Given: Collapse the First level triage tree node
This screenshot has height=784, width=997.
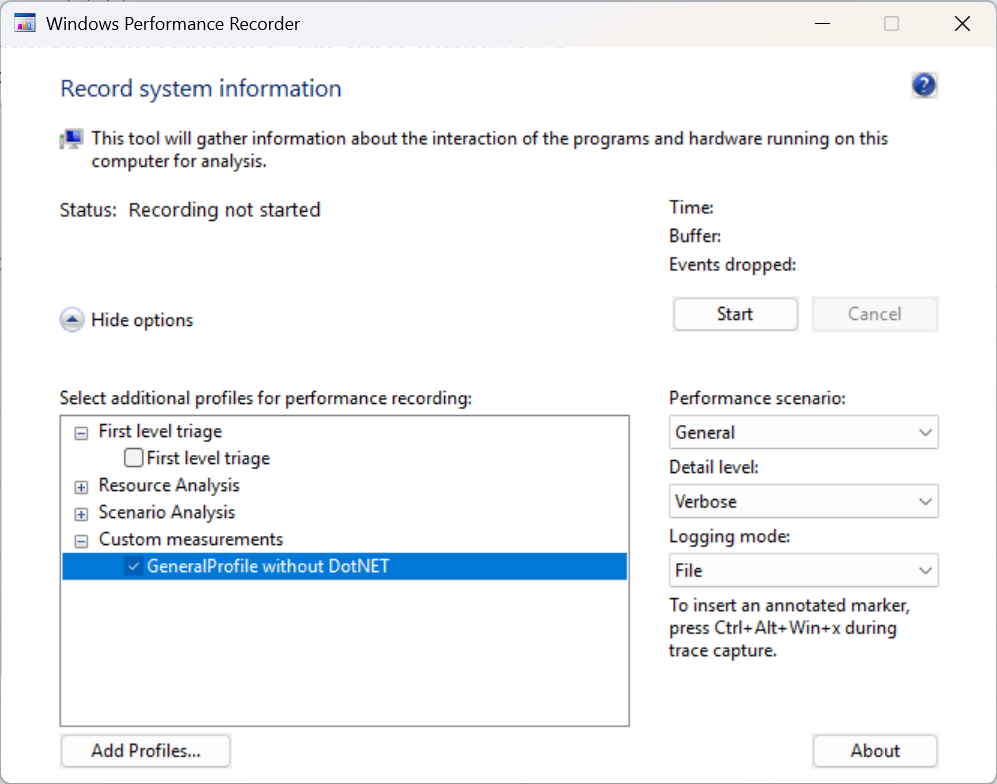Looking at the screenshot, I should (x=80, y=432).
